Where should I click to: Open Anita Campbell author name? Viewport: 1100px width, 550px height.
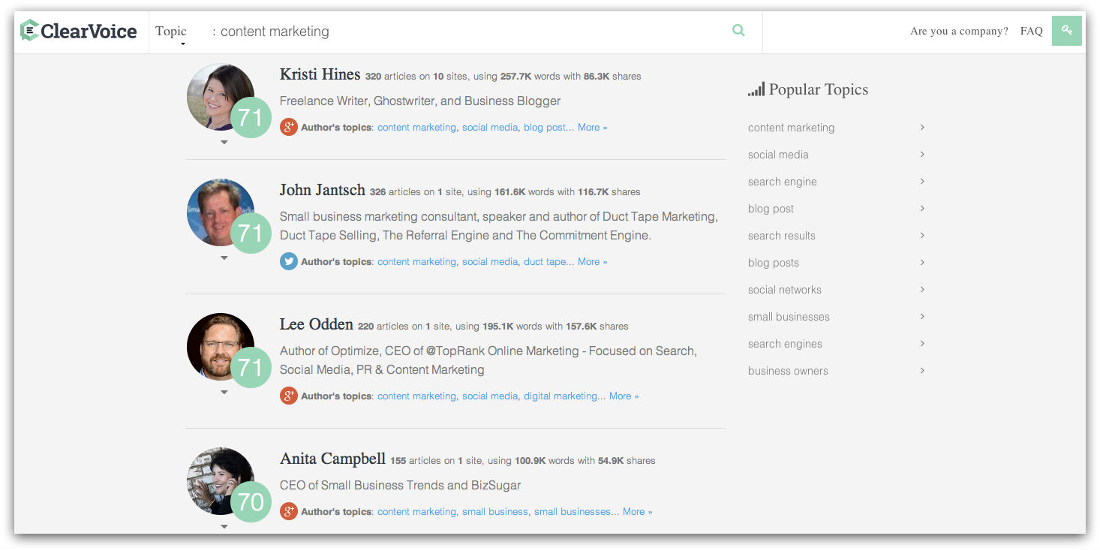(333, 459)
